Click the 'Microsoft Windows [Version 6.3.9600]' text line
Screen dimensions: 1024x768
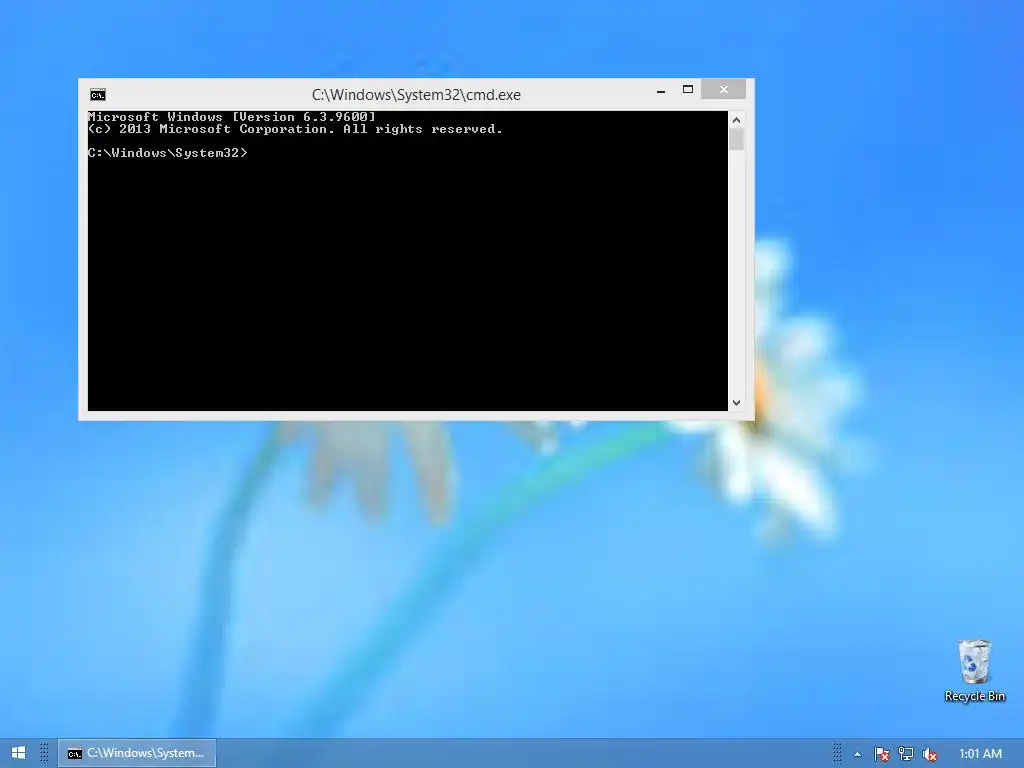pos(232,117)
